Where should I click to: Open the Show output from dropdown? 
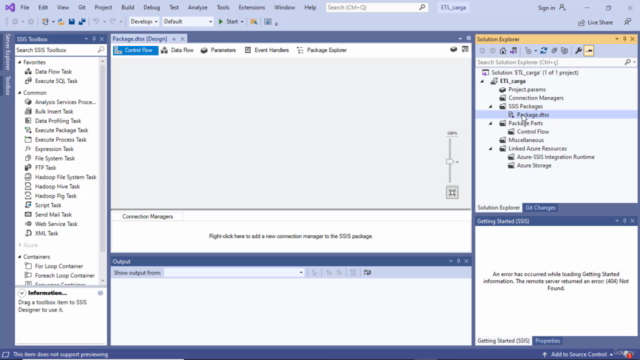point(234,273)
